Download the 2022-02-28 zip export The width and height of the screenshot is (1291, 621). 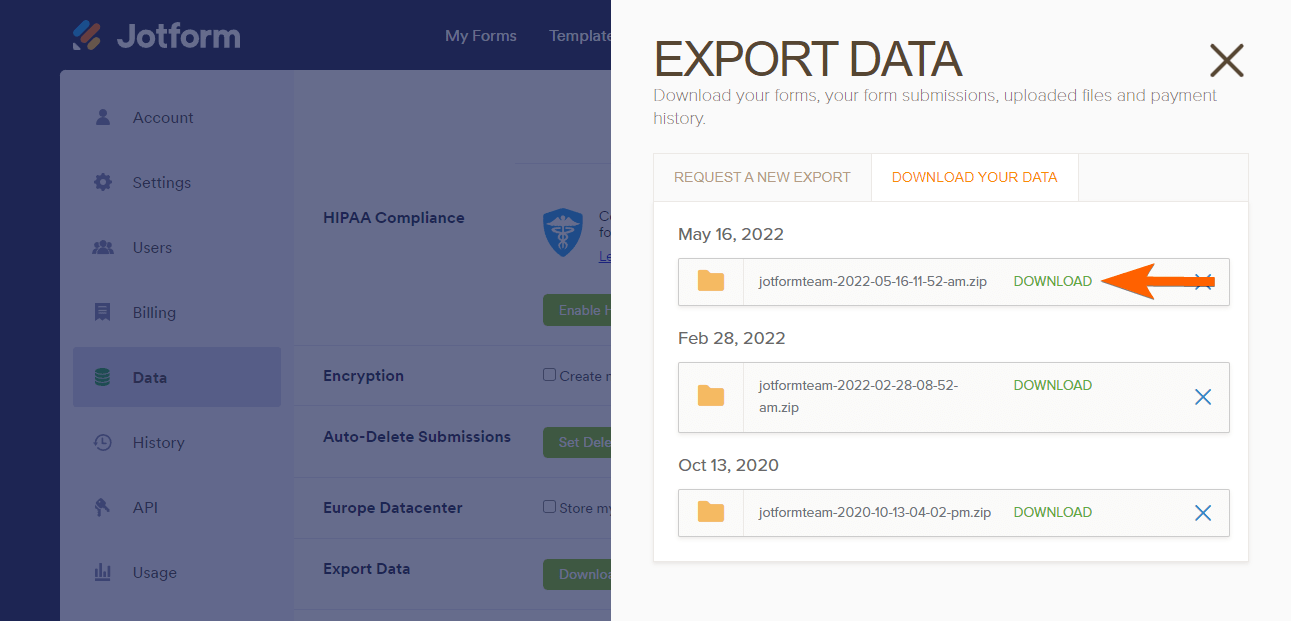coord(1052,385)
